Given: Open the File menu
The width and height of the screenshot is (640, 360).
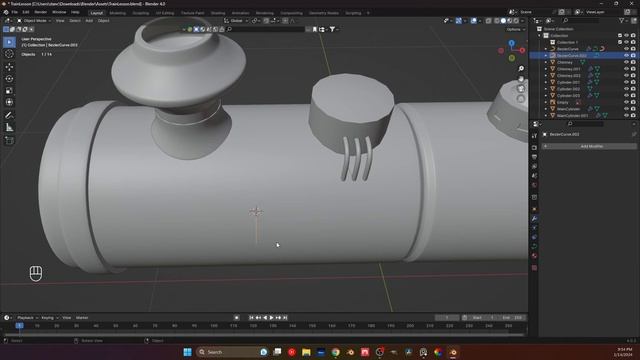Looking at the screenshot, I should pos(14,12).
